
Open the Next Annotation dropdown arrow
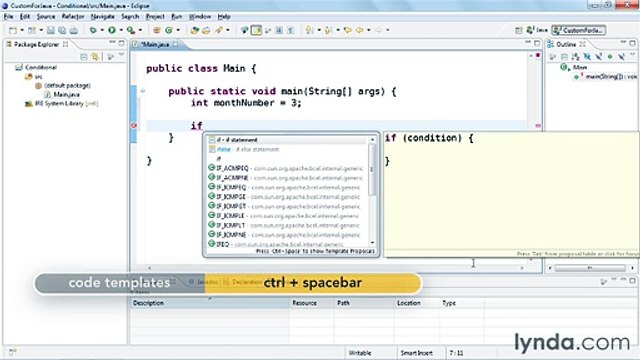coord(319,30)
